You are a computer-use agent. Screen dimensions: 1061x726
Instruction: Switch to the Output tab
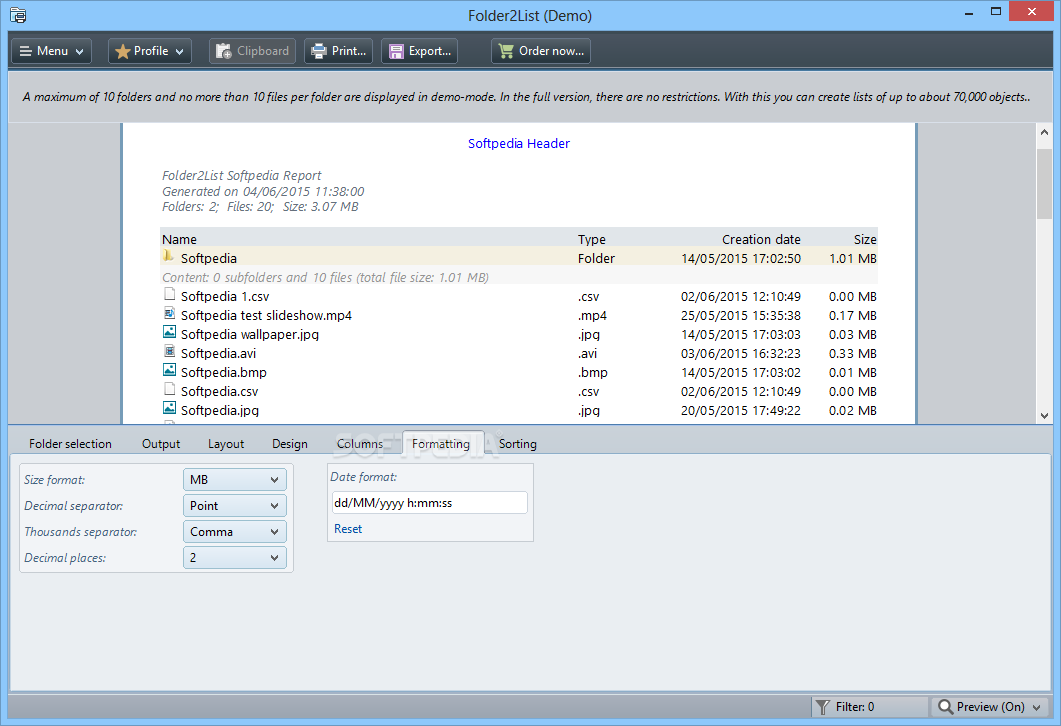[161, 444]
